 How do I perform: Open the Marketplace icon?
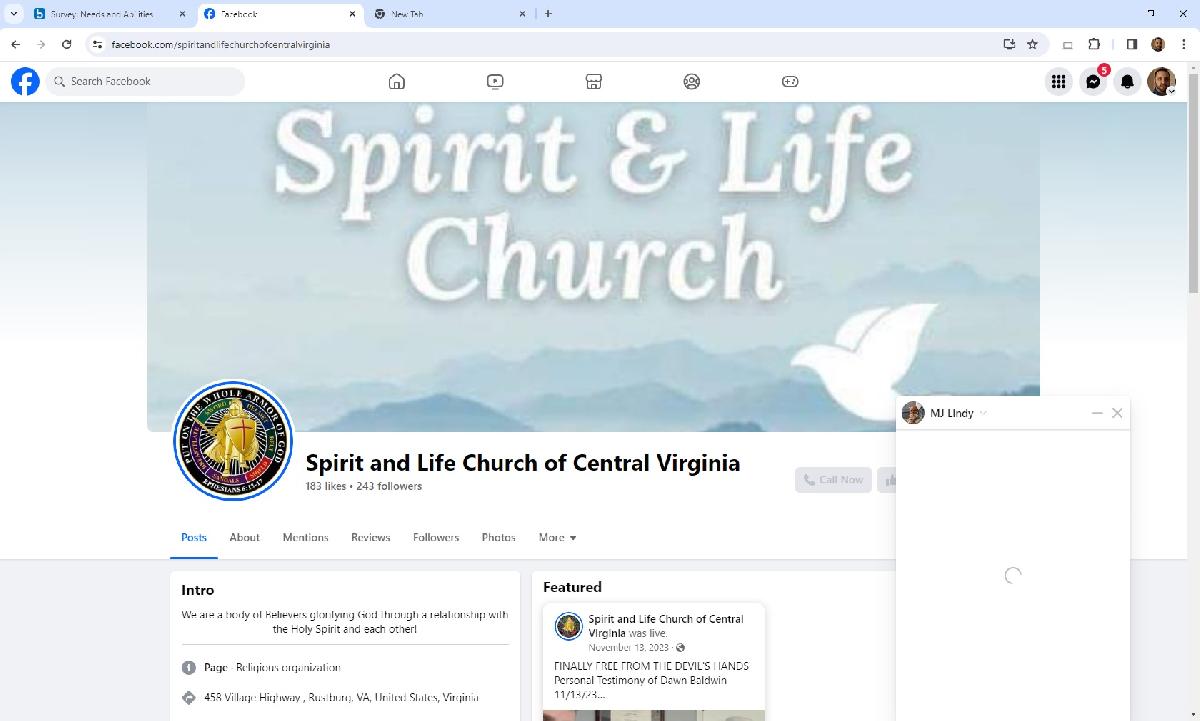[x=593, y=82]
